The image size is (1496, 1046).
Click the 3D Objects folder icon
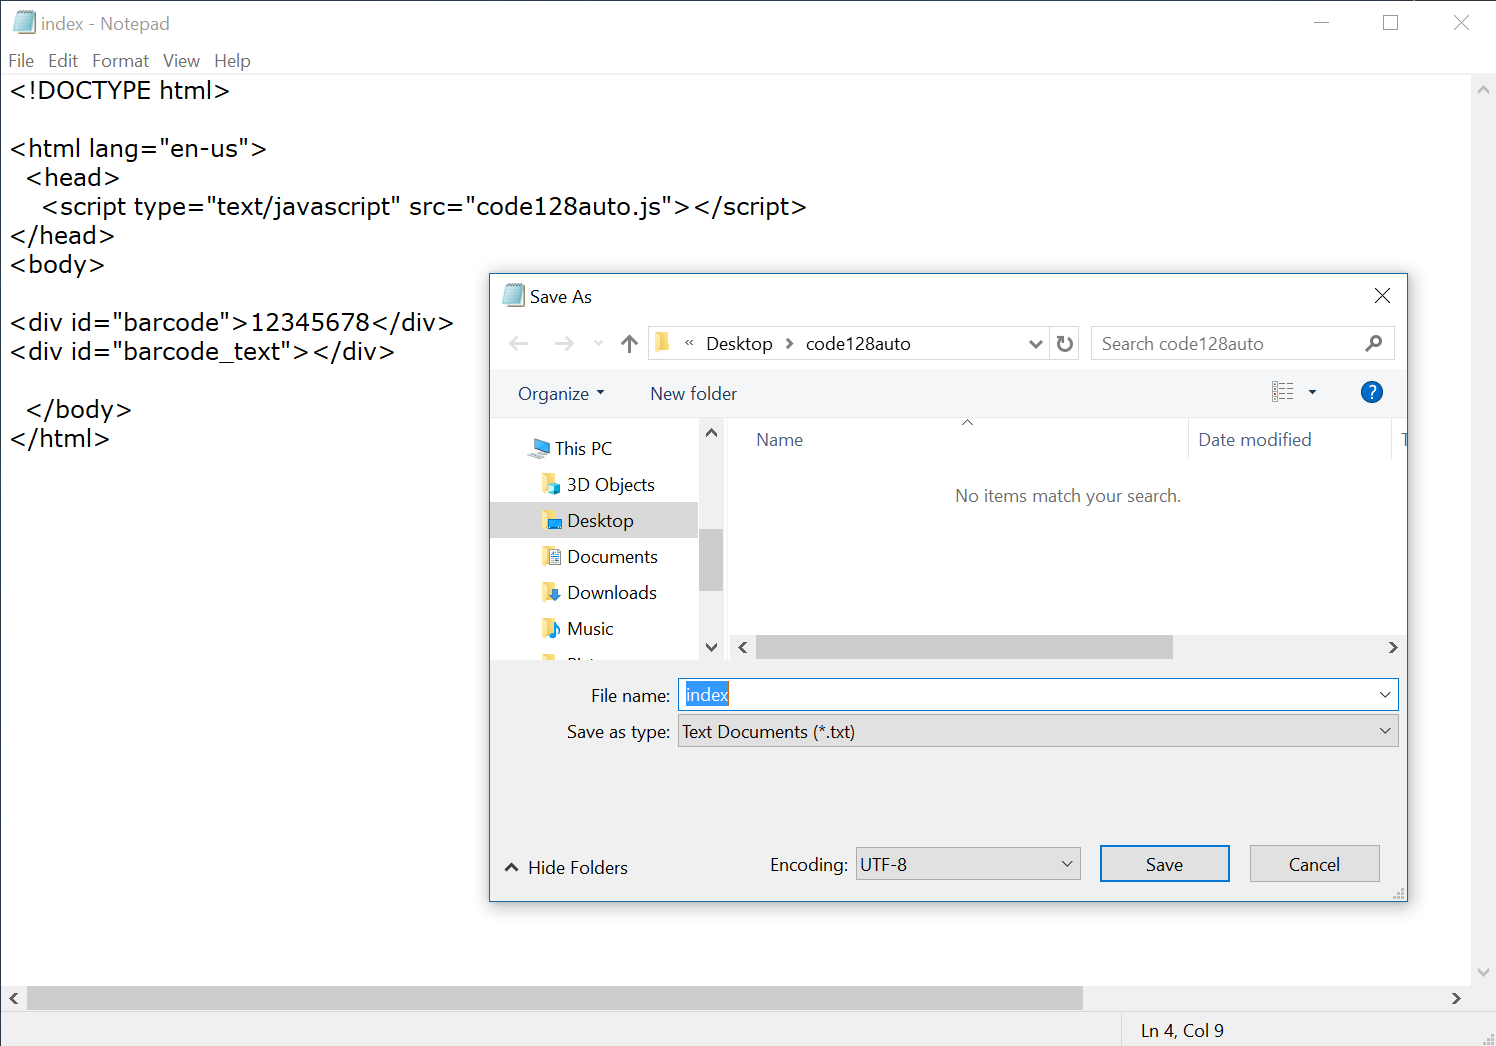[551, 484]
